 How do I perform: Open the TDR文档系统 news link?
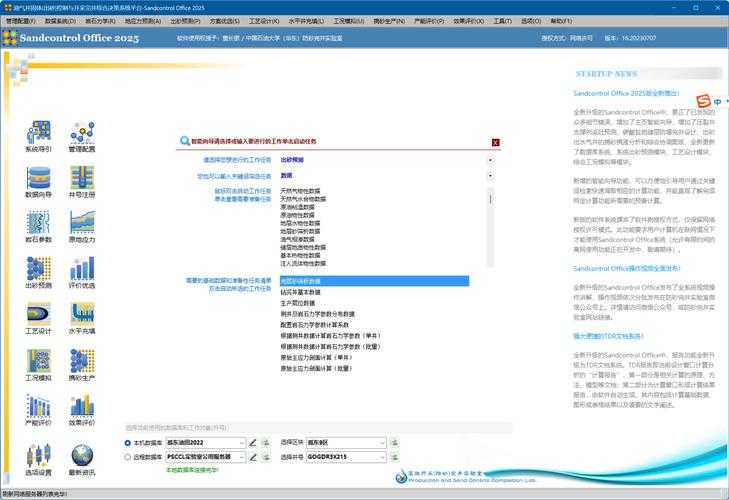(608, 336)
